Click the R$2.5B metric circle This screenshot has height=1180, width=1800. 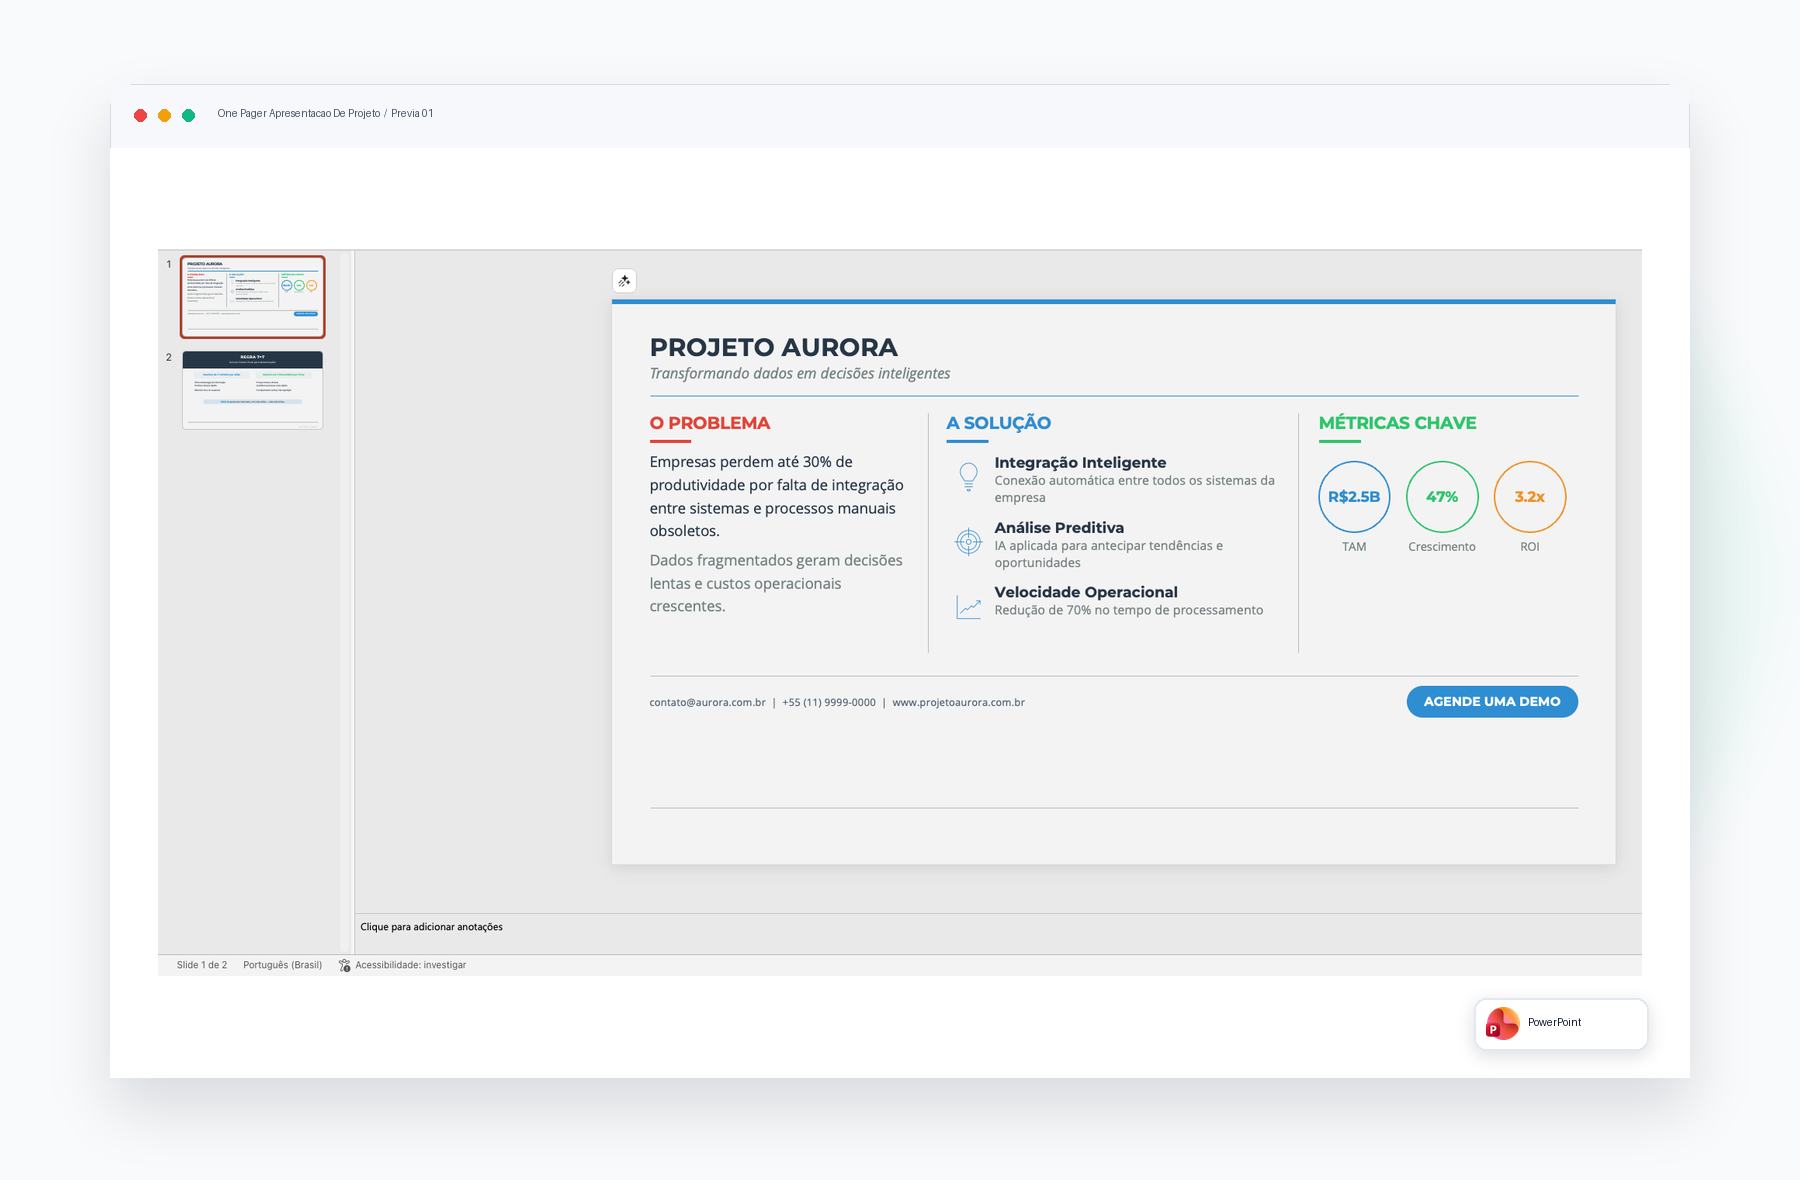pos(1354,497)
